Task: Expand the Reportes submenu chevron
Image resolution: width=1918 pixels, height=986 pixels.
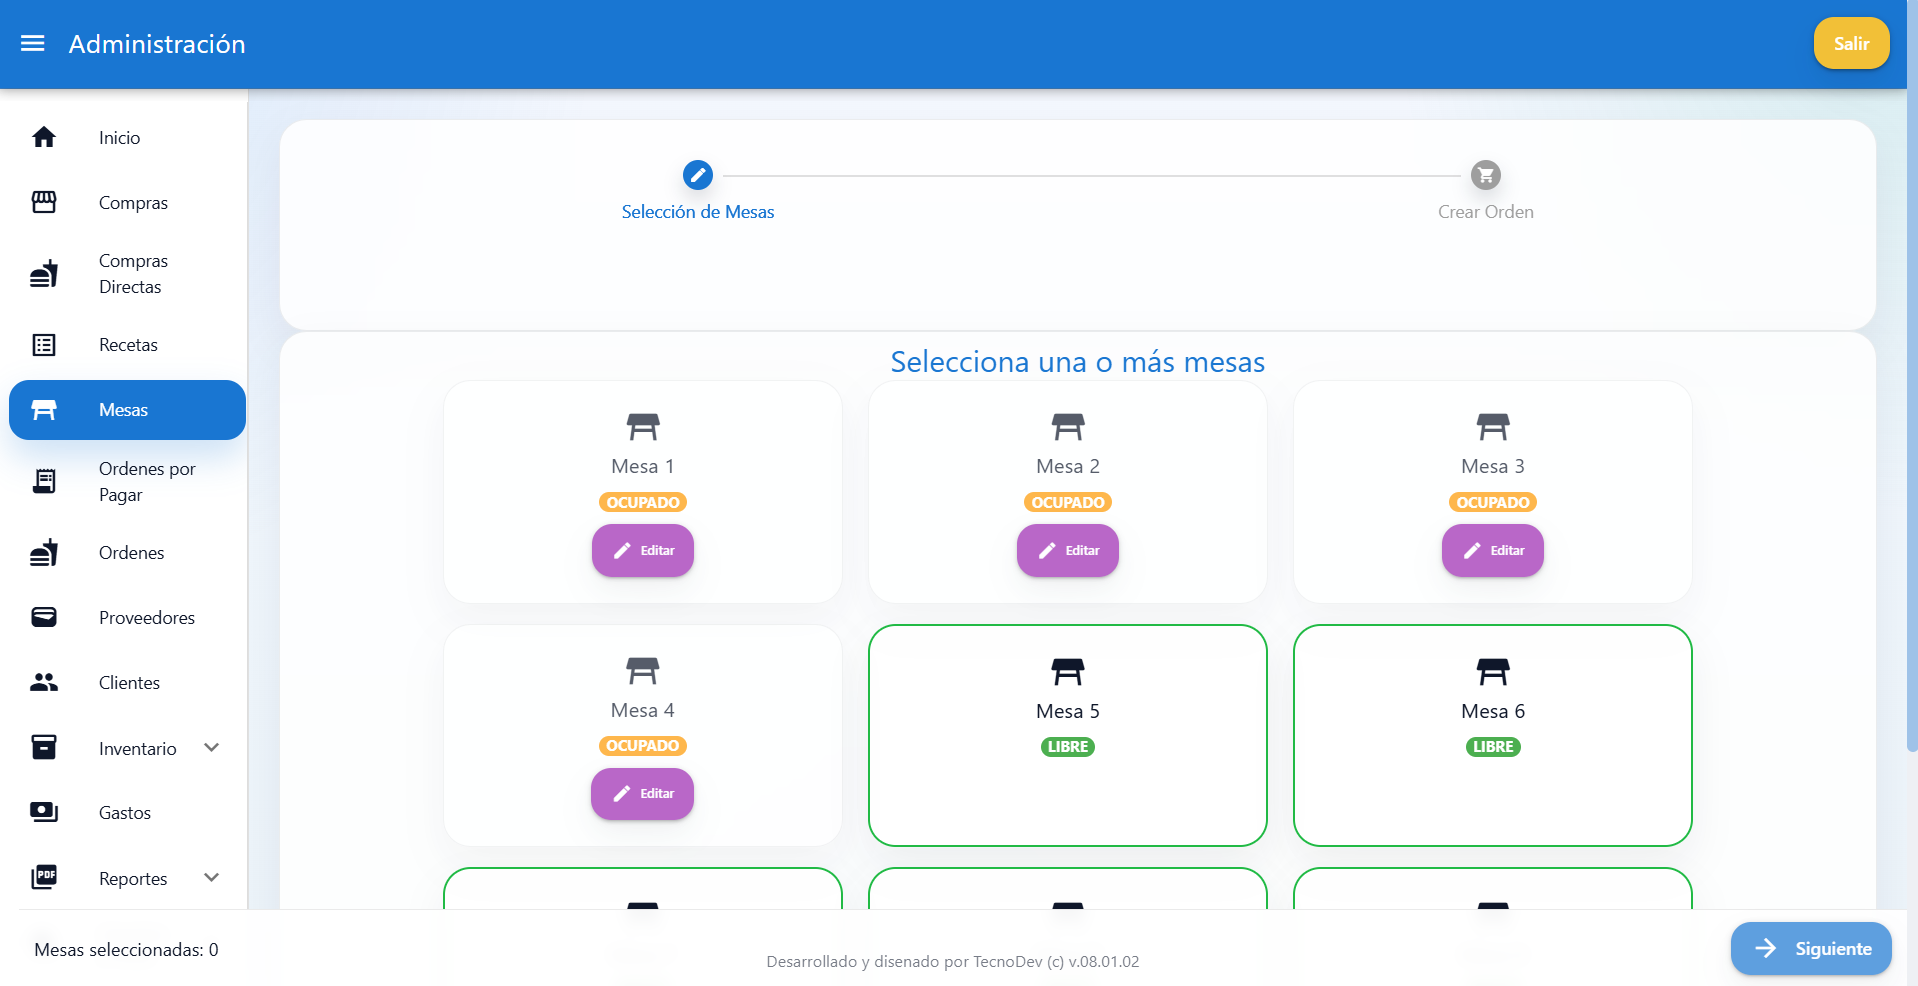Action: [212, 877]
